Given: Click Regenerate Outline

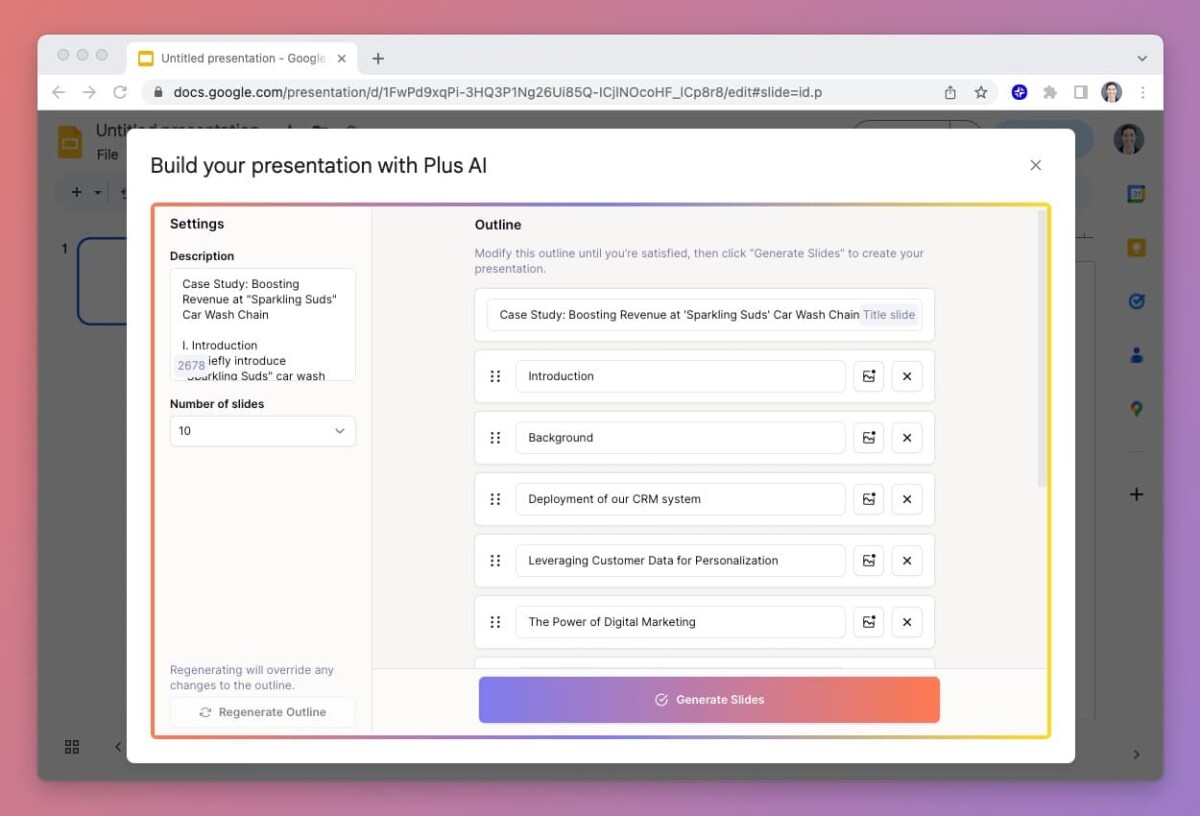Looking at the screenshot, I should (262, 712).
